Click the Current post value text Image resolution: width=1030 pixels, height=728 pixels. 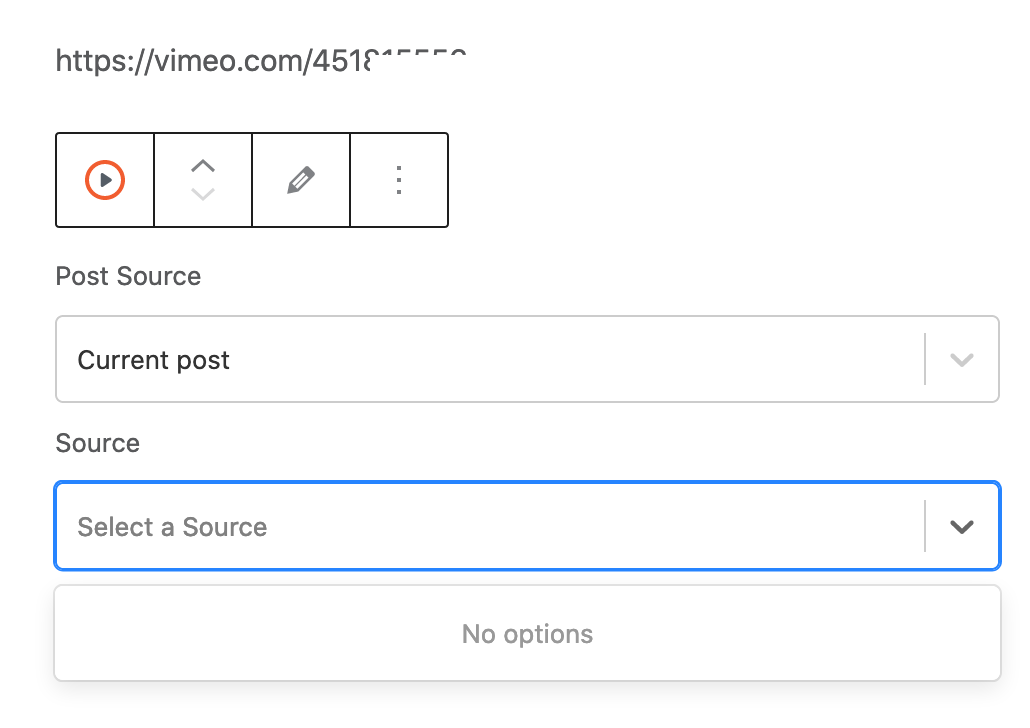[x=154, y=360]
